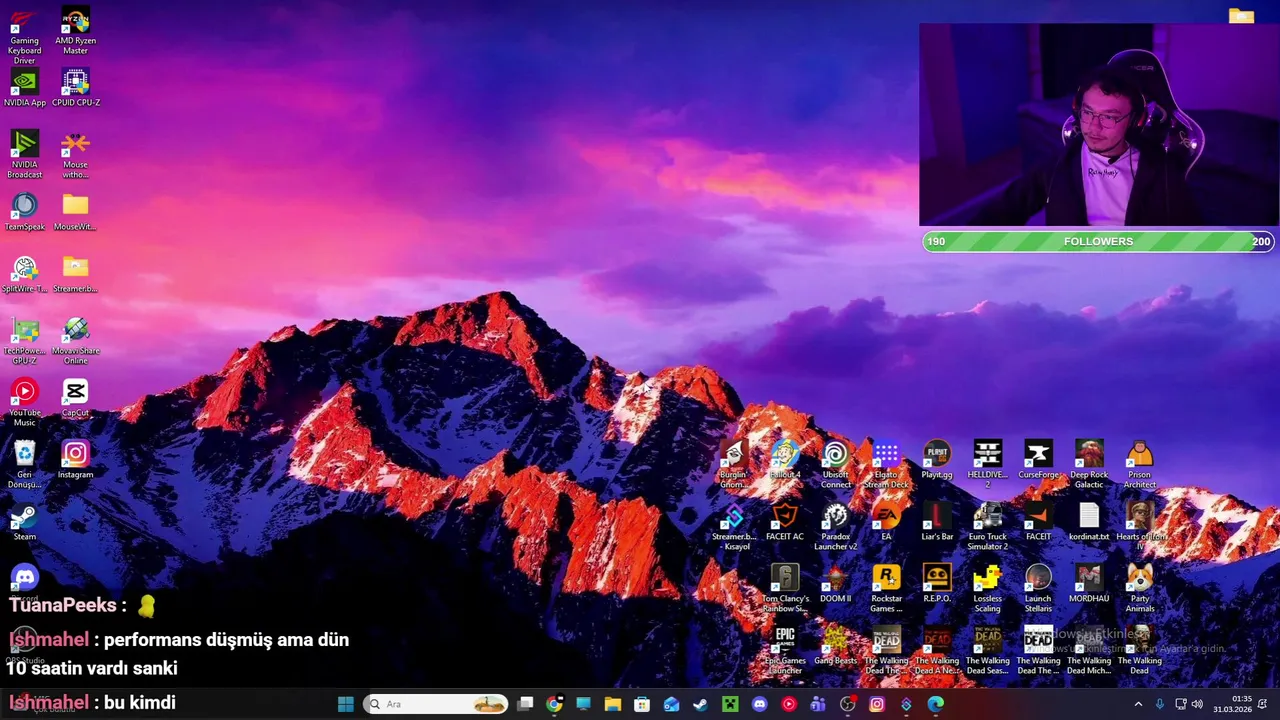Viewport: 1280px width, 720px height.
Task: Click the microphone tray icon
Action: (1160, 704)
